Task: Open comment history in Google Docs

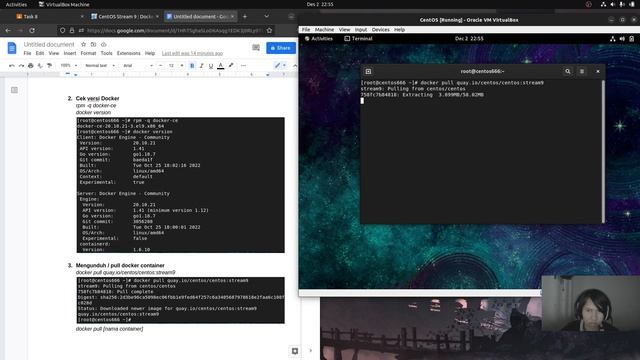Action: 256,48
